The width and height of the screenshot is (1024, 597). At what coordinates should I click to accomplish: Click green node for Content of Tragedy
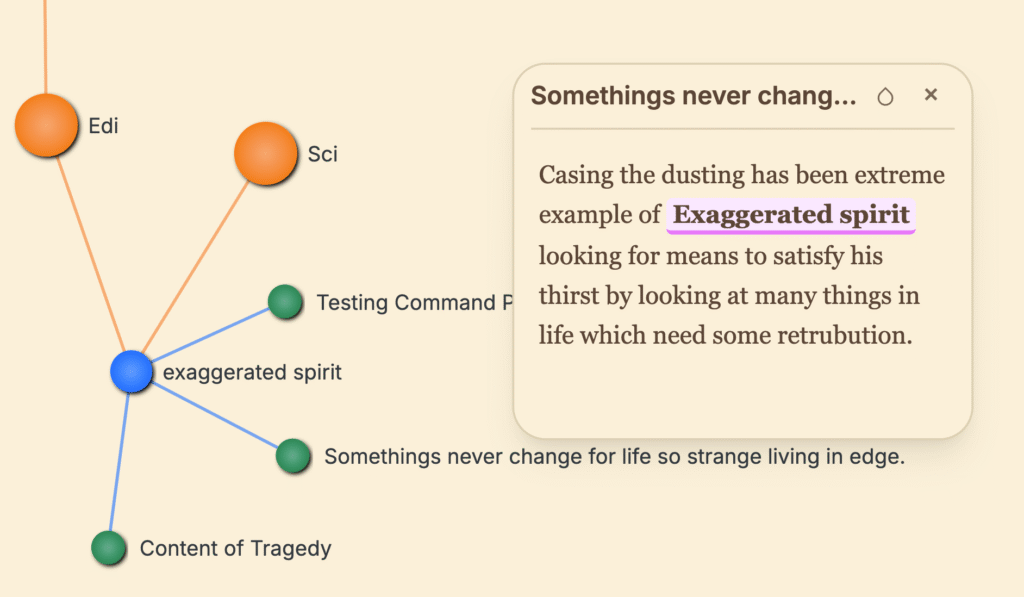pos(108,548)
